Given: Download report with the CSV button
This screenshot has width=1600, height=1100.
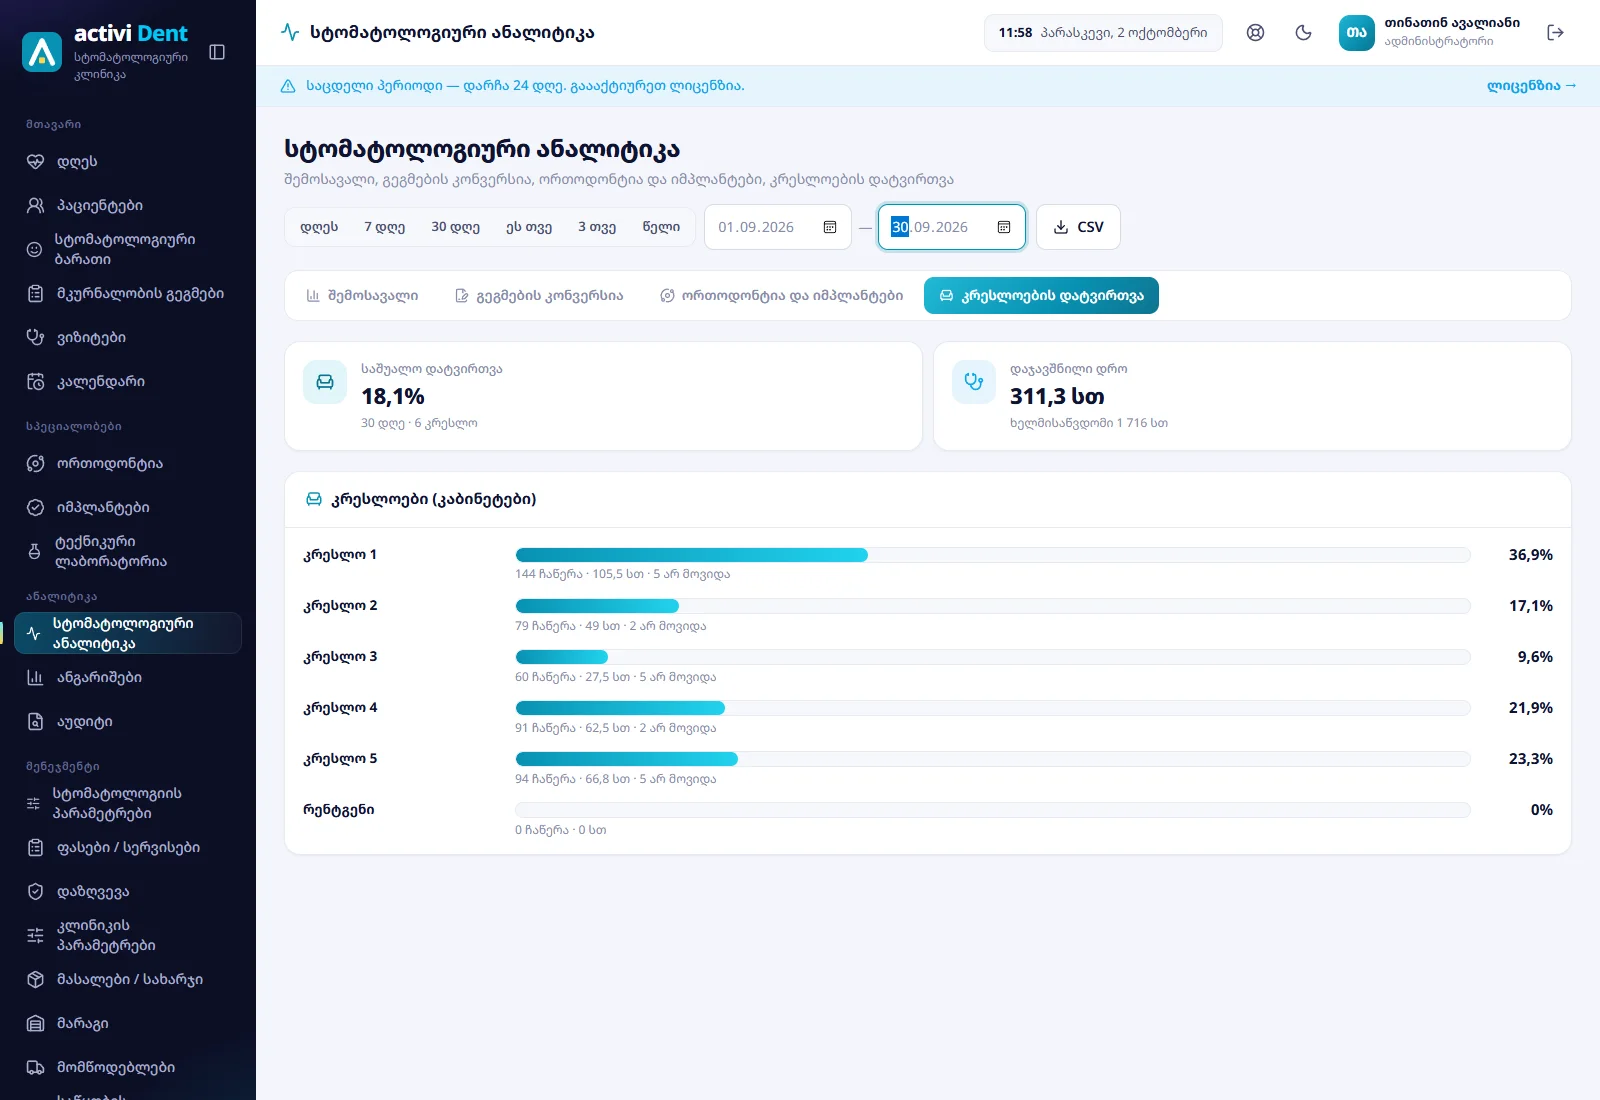Looking at the screenshot, I should pyautogui.click(x=1078, y=227).
